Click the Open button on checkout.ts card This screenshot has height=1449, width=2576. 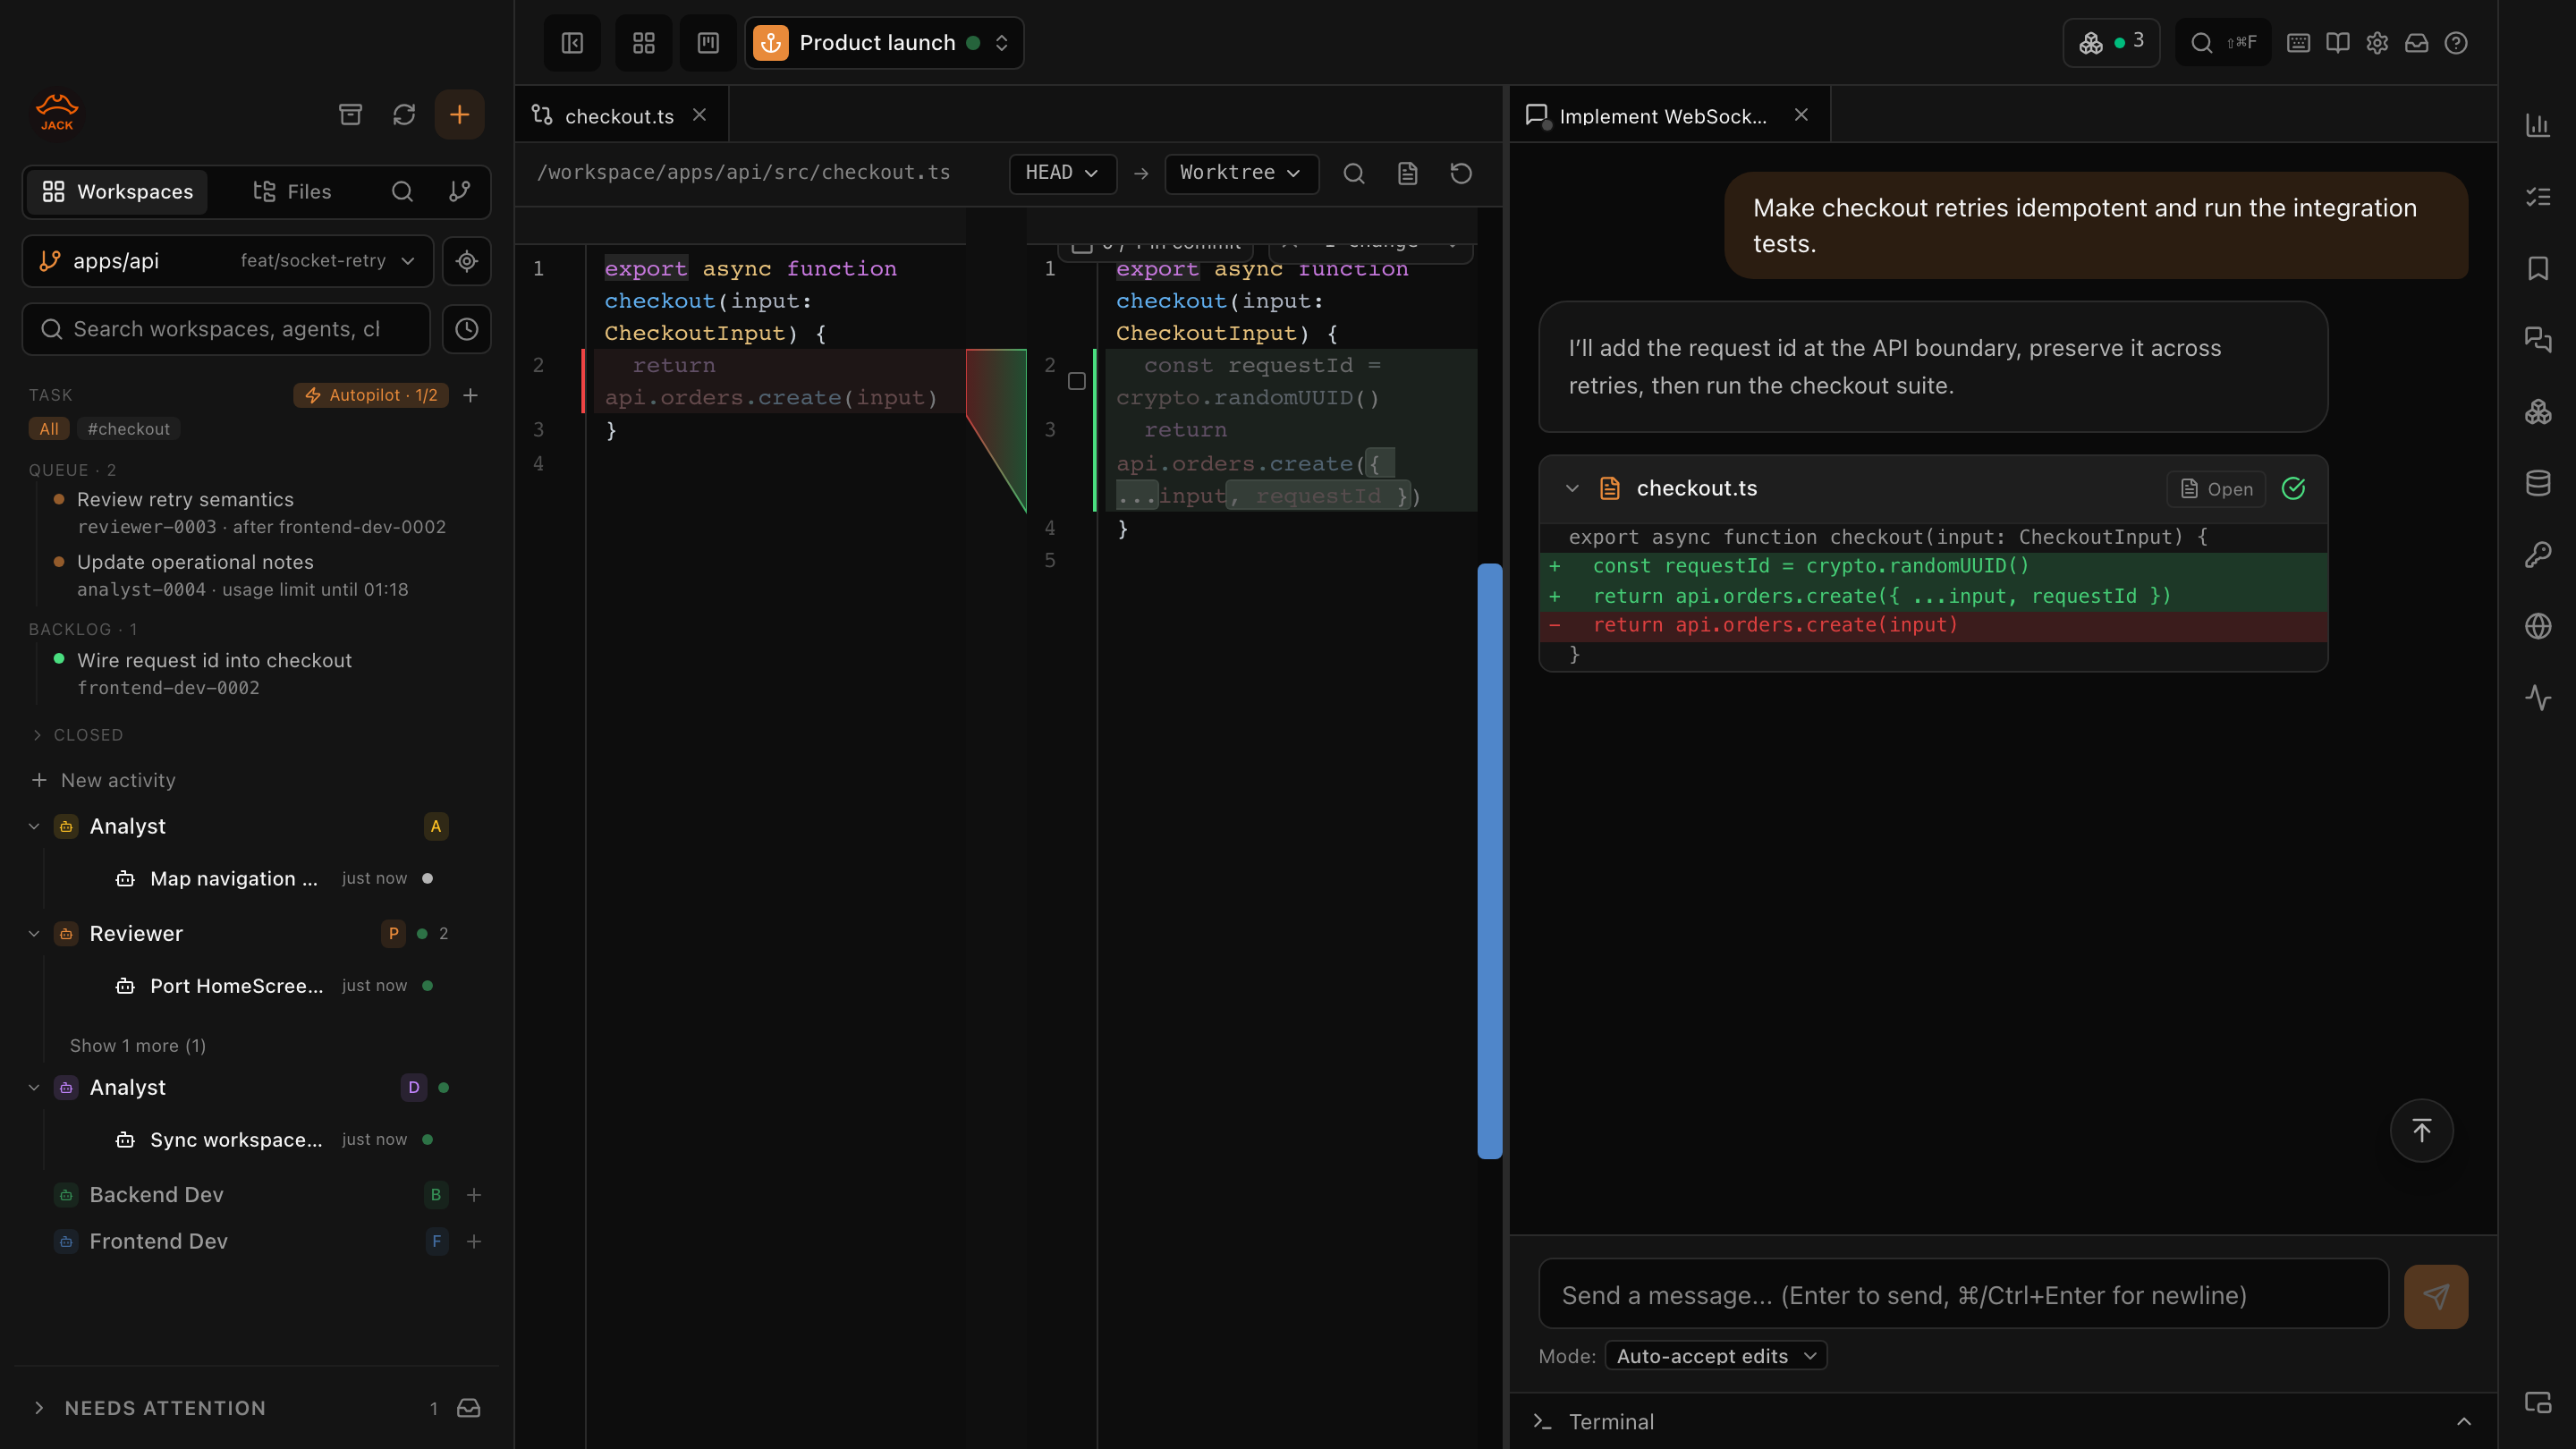(2216, 489)
